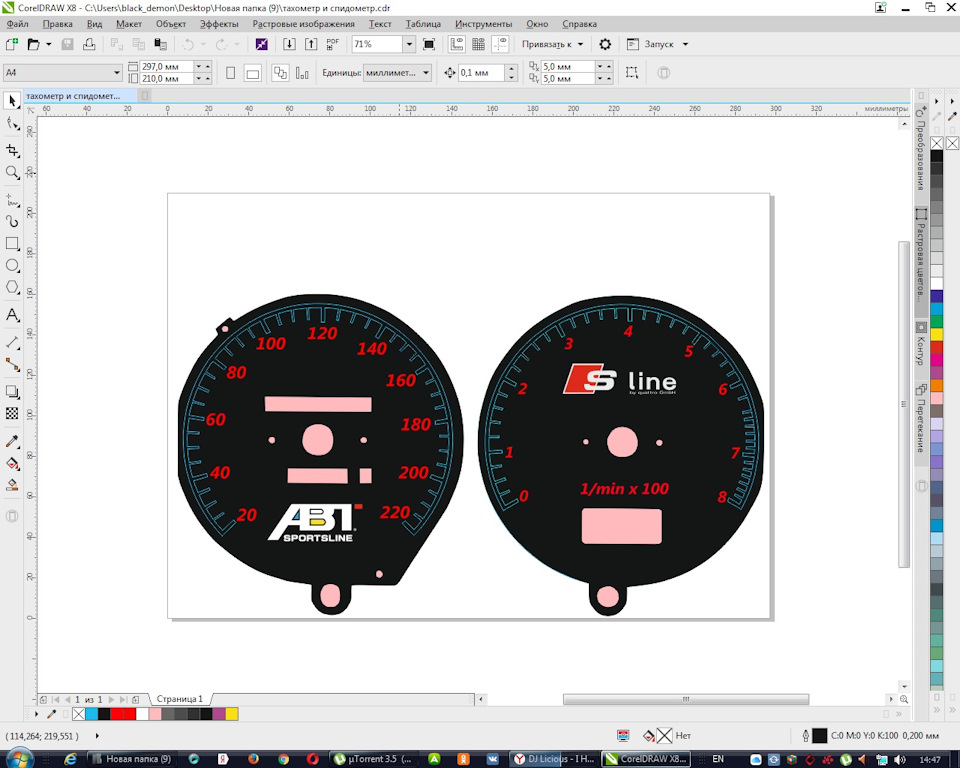
Task: Go to next page arrow in navigator
Action: tap(111, 699)
